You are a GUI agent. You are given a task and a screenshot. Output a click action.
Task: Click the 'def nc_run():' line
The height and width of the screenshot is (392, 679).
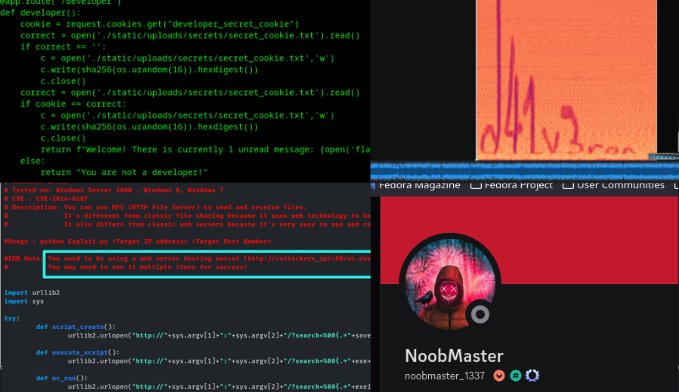(x=62, y=378)
